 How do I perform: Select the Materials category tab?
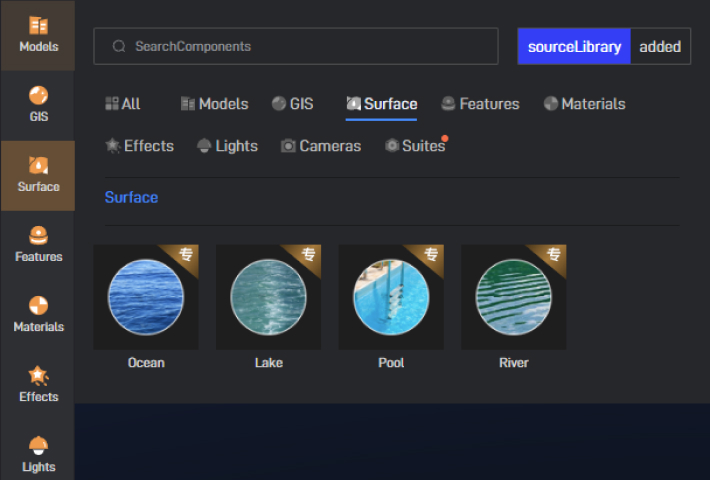pyautogui.click(x=585, y=104)
